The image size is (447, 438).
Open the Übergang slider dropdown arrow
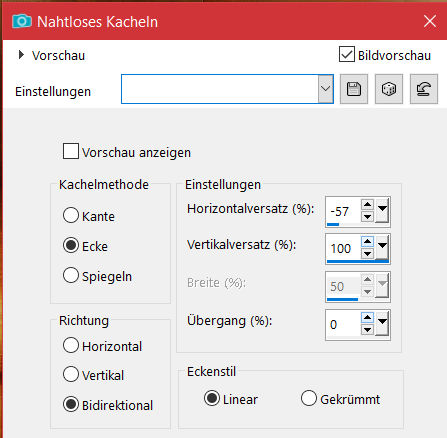click(382, 323)
